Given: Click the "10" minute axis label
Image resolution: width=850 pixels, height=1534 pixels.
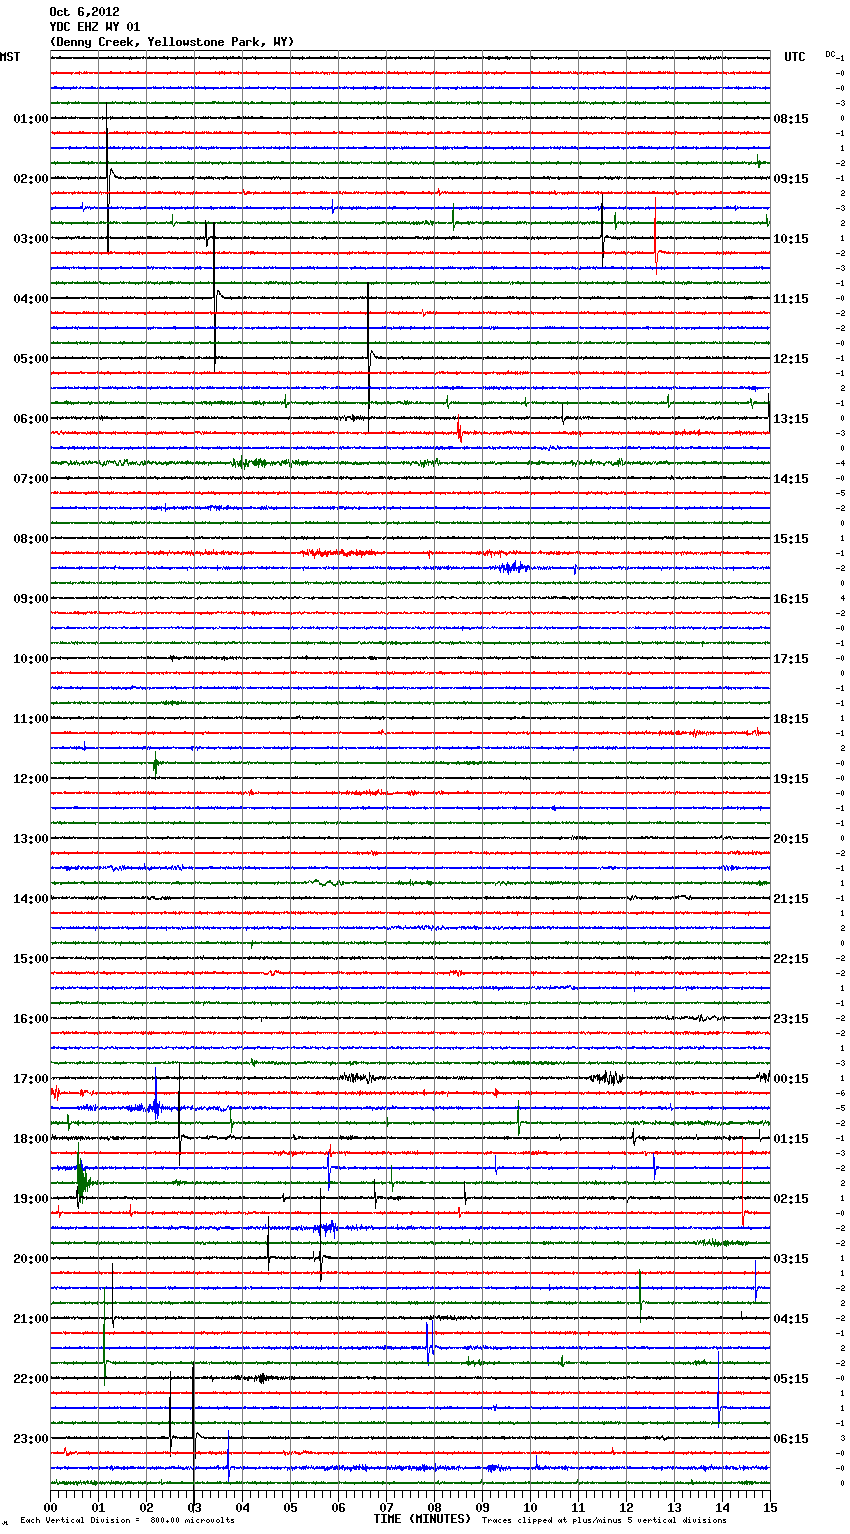Looking at the screenshot, I should pyautogui.click(x=530, y=1507).
